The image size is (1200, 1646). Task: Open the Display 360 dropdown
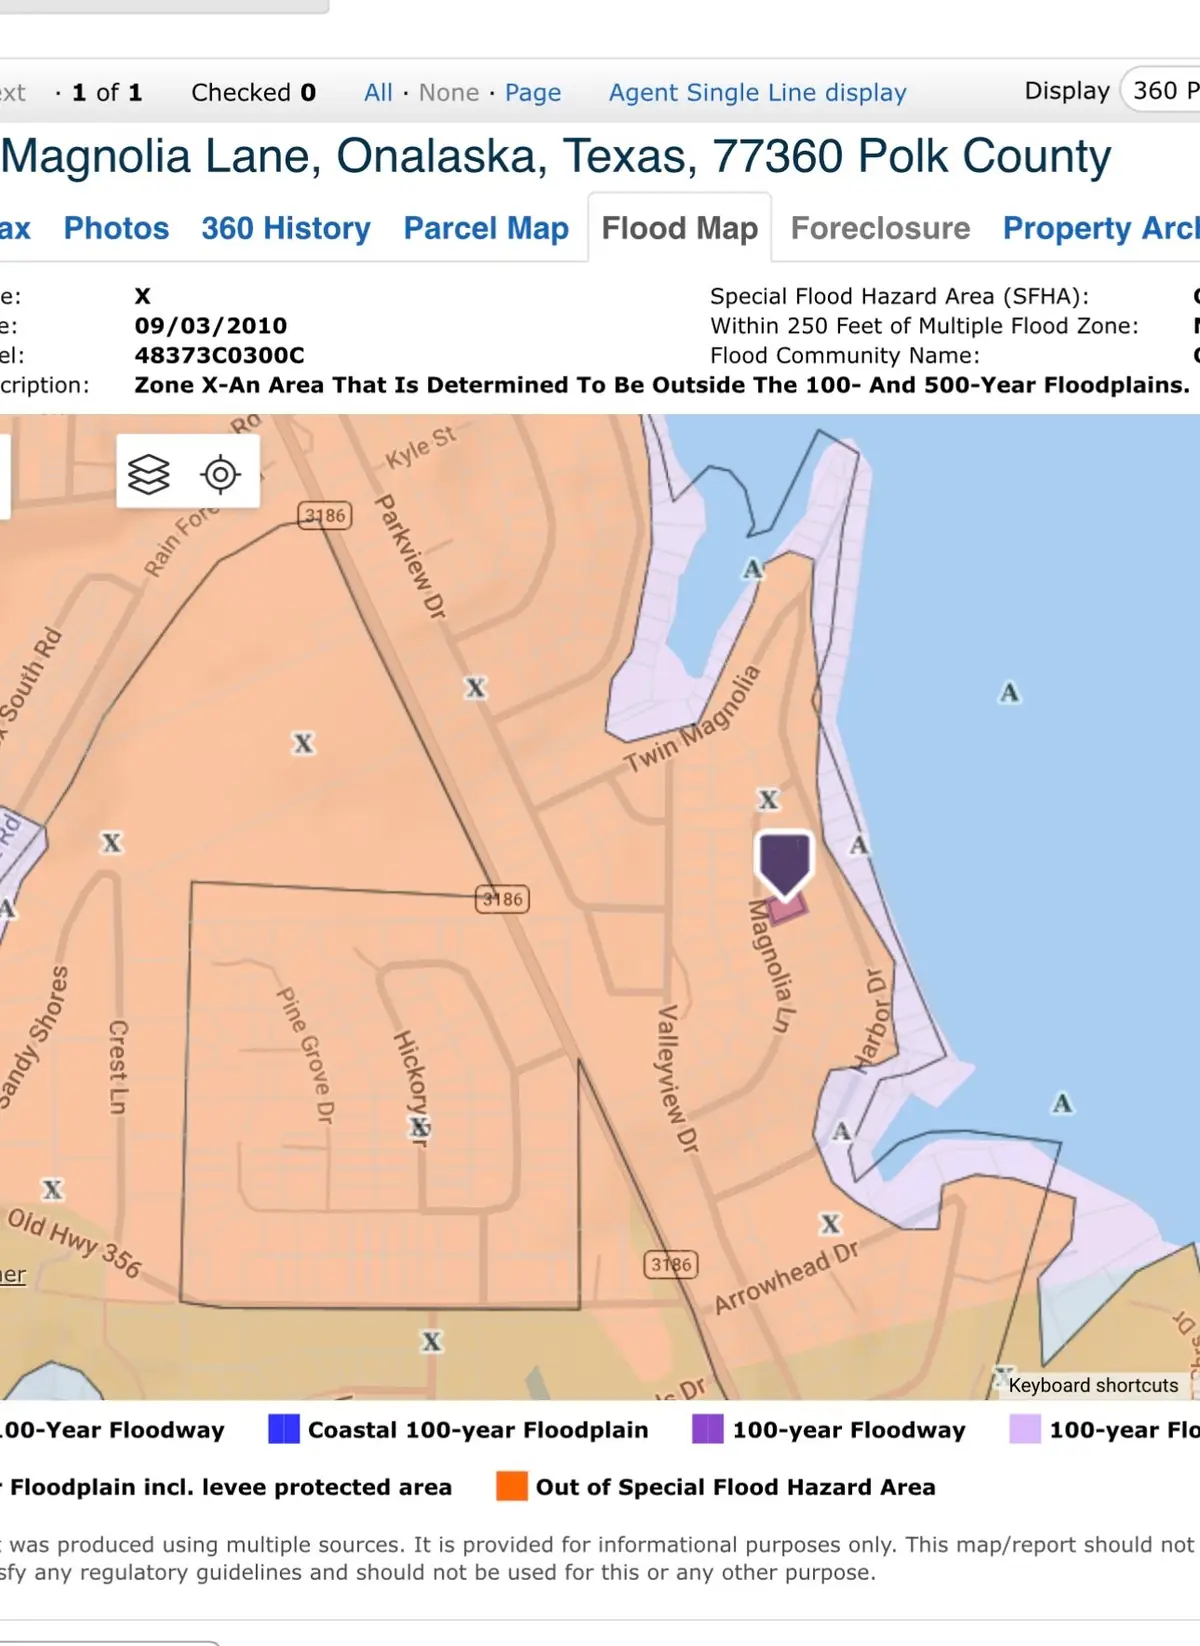1160,91
